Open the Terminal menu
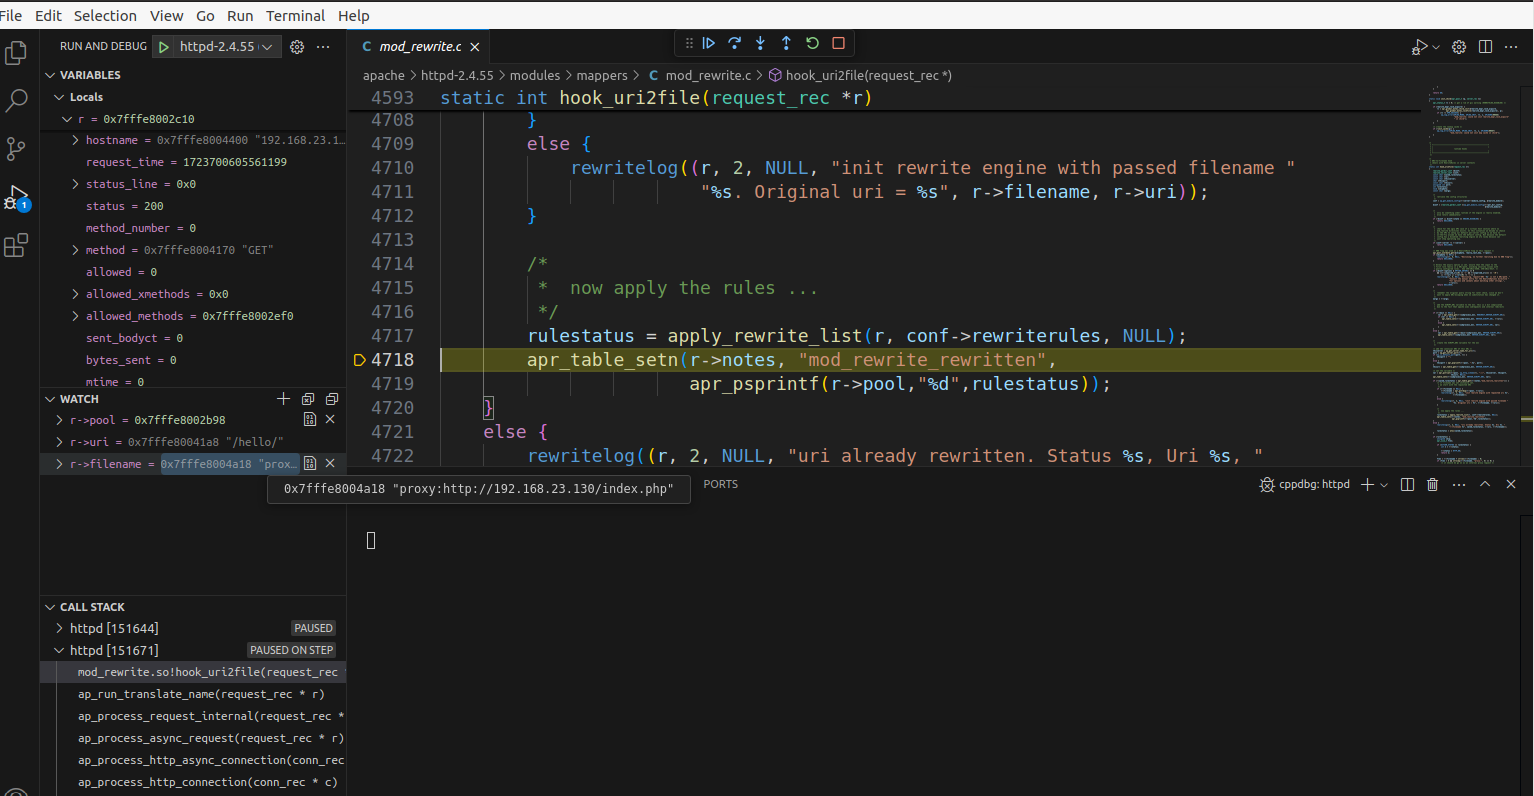 tap(295, 16)
